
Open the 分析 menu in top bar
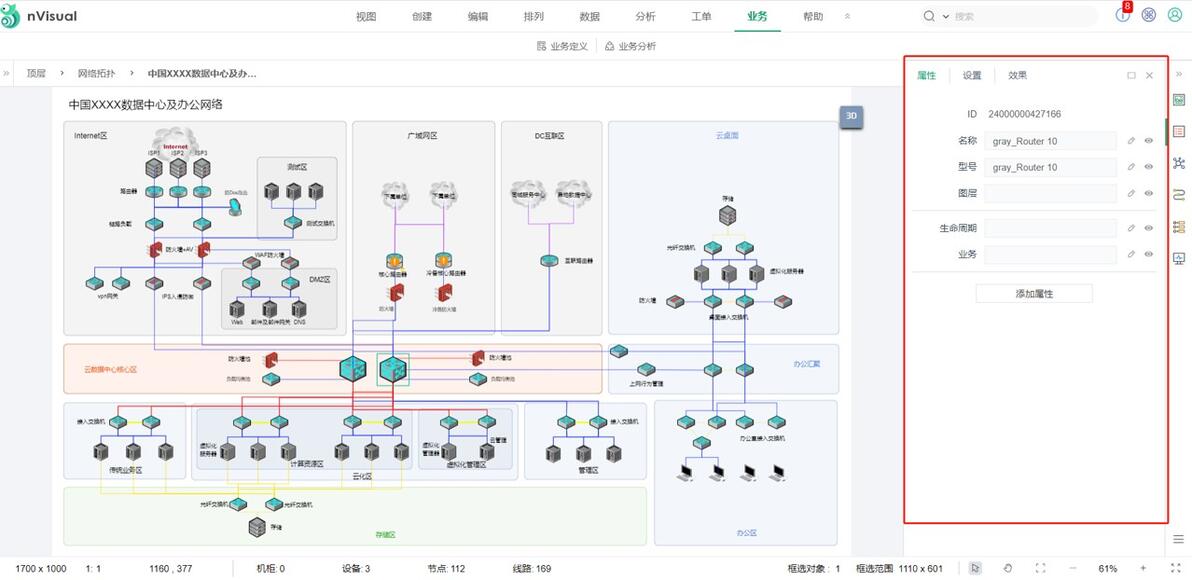(646, 16)
